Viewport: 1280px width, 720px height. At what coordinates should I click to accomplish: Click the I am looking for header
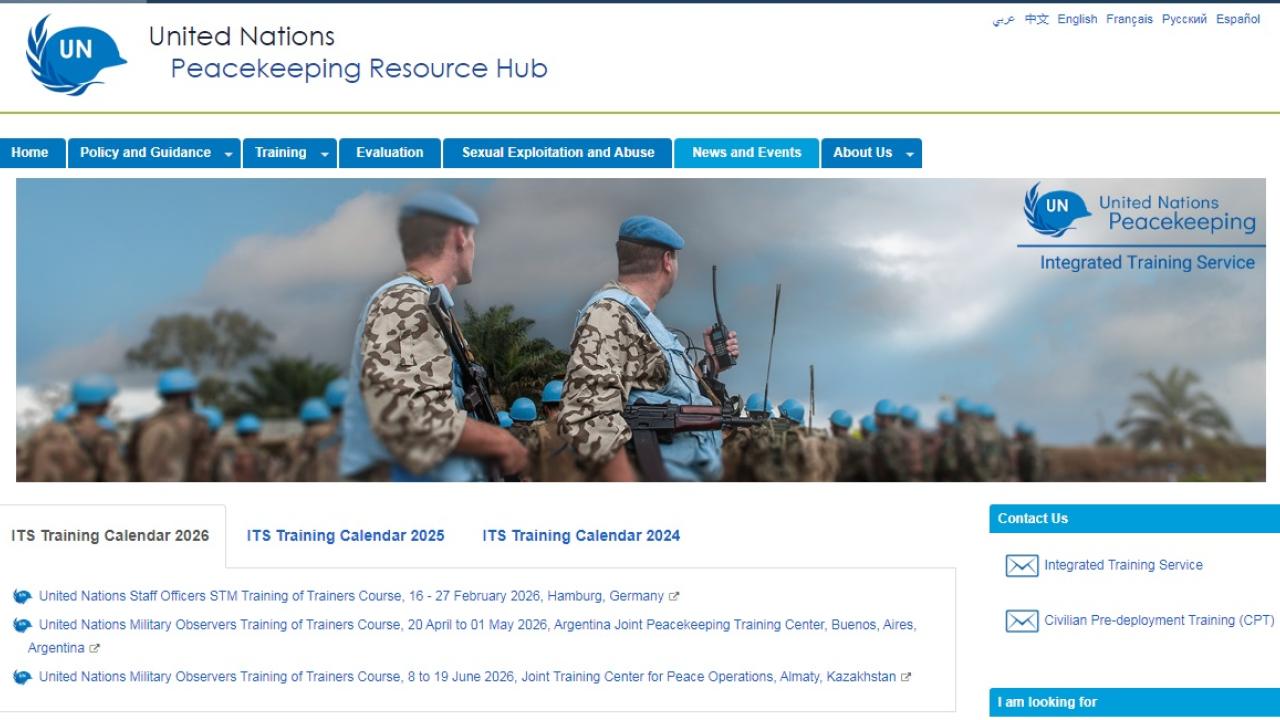[x=1135, y=702]
